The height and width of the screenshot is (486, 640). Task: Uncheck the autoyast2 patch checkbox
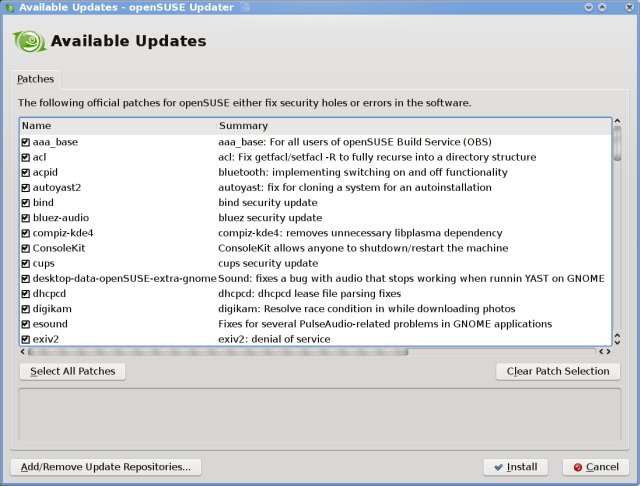pyautogui.click(x=26, y=187)
